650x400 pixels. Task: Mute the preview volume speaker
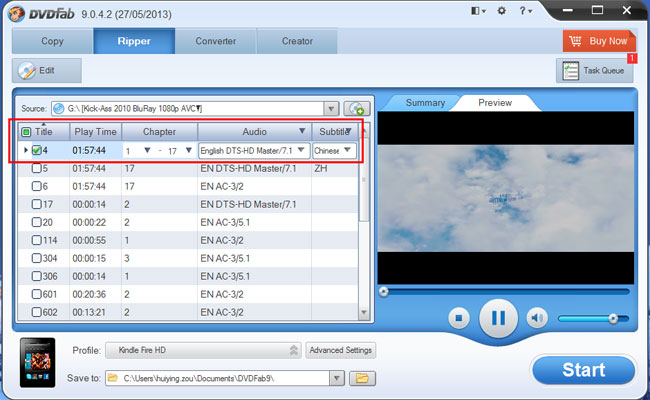click(537, 318)
